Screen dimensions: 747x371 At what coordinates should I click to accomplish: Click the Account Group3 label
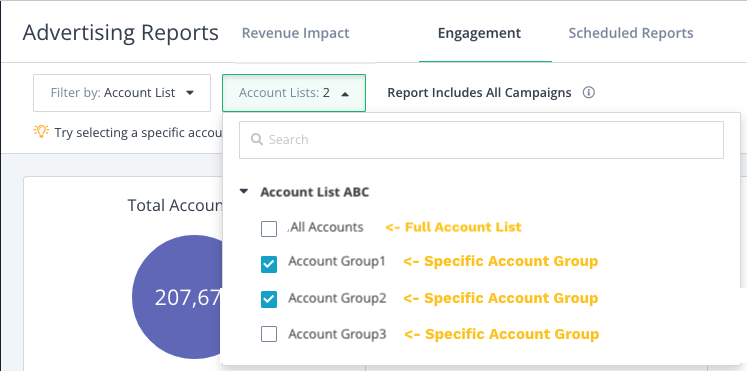click(x=337, y=334)
